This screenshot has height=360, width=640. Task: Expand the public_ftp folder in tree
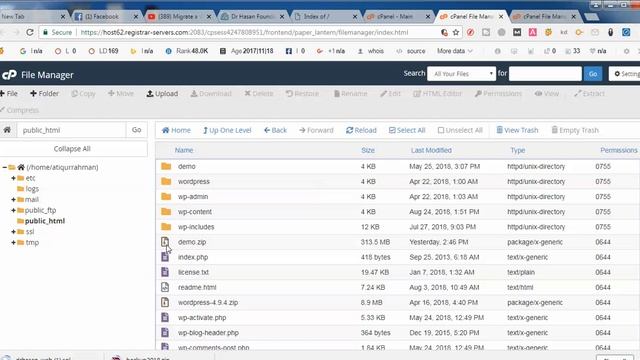(x=13, y=210)
